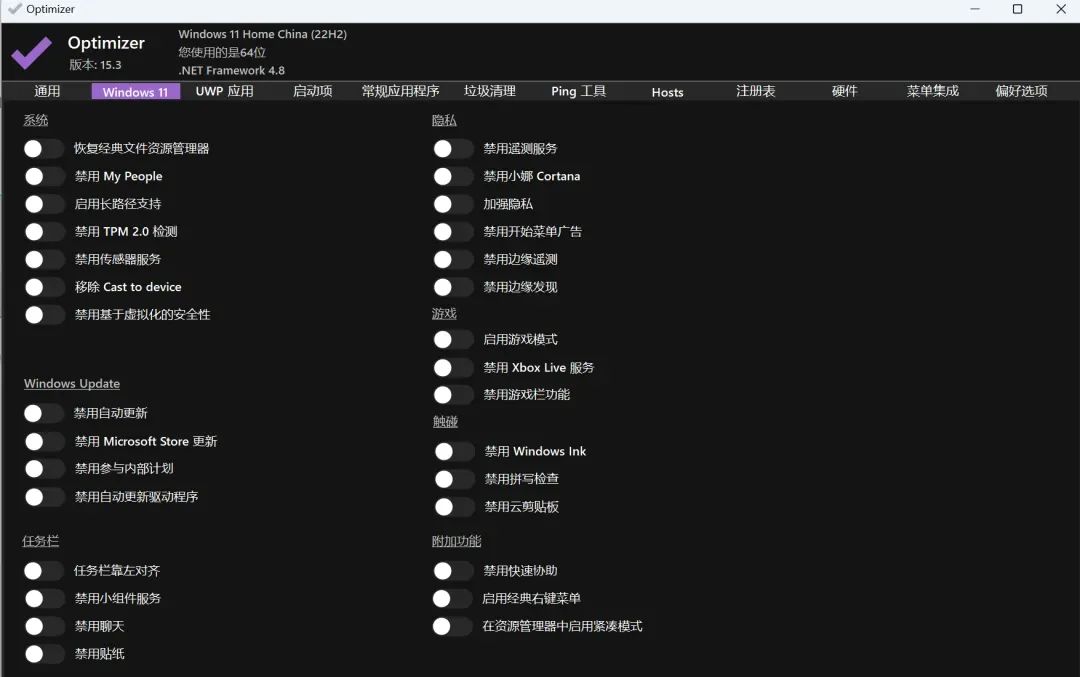Select the Windows 11 tab
Image resolution: width=1080 pixels, height=677 pixels.
[136, 92]
